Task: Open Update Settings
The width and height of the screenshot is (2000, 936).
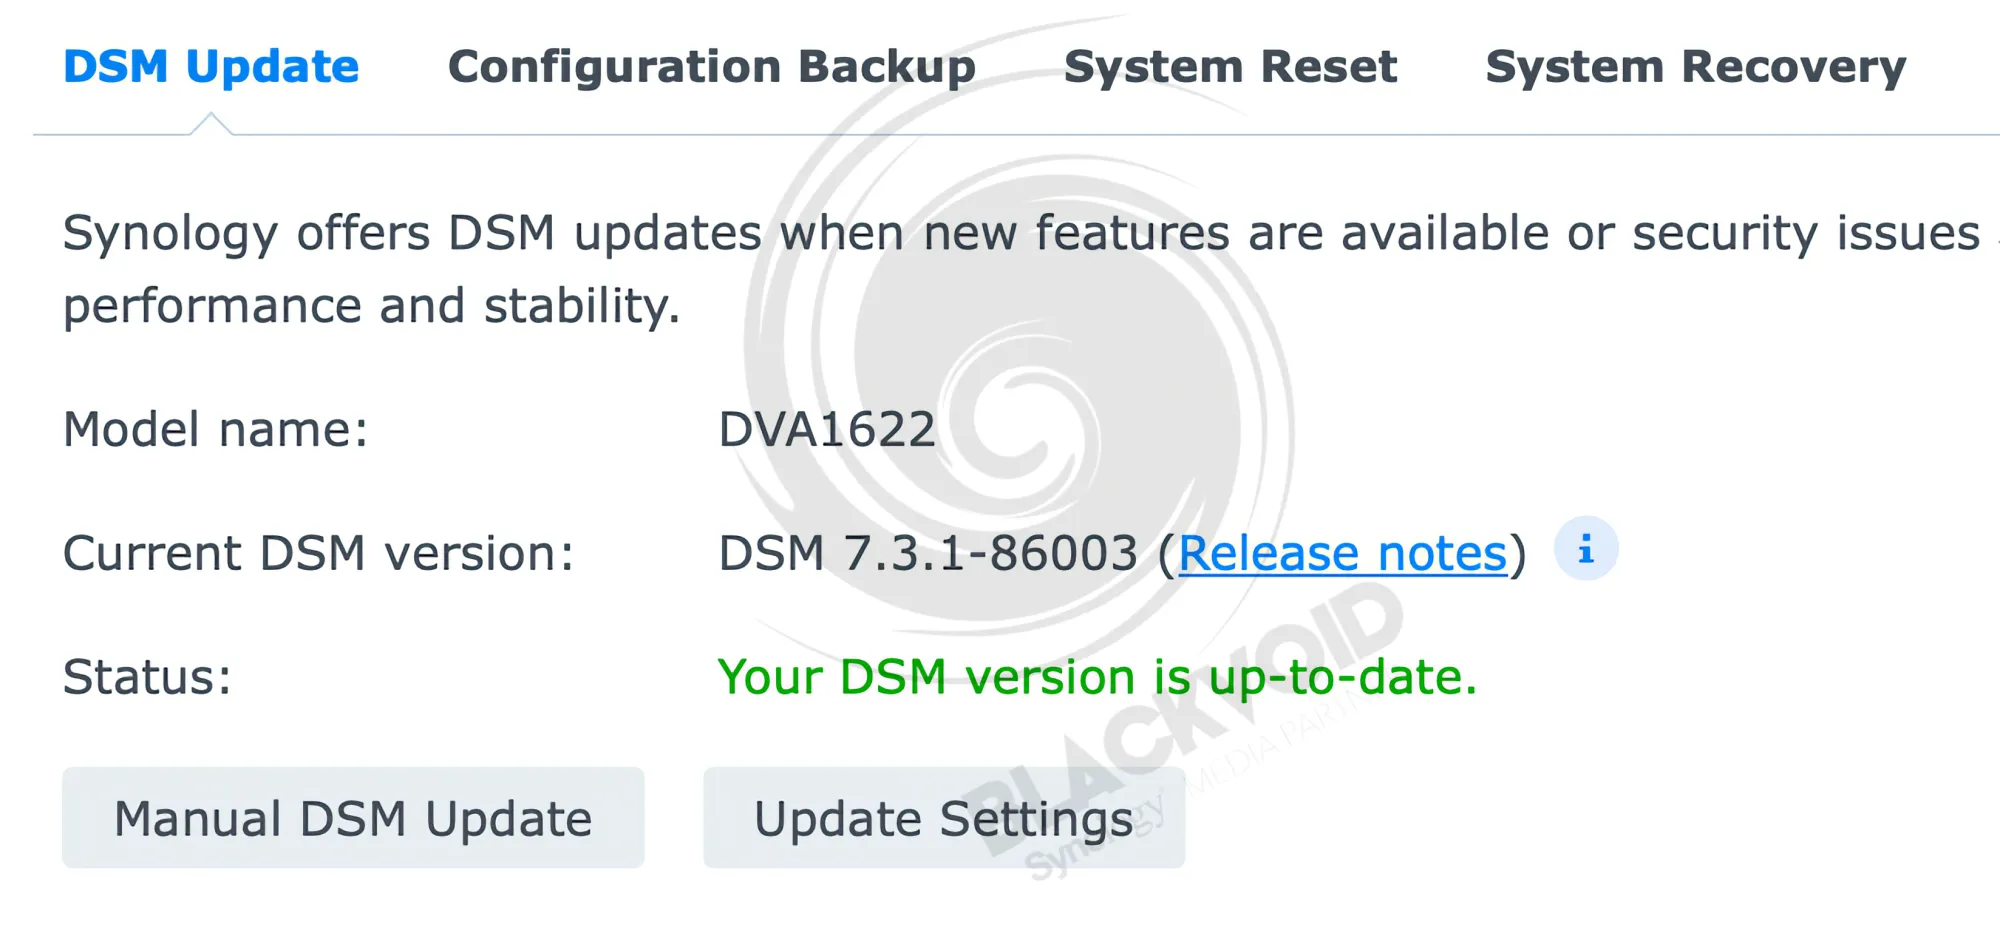Action: pyautogui.click(x=943, y=818)
